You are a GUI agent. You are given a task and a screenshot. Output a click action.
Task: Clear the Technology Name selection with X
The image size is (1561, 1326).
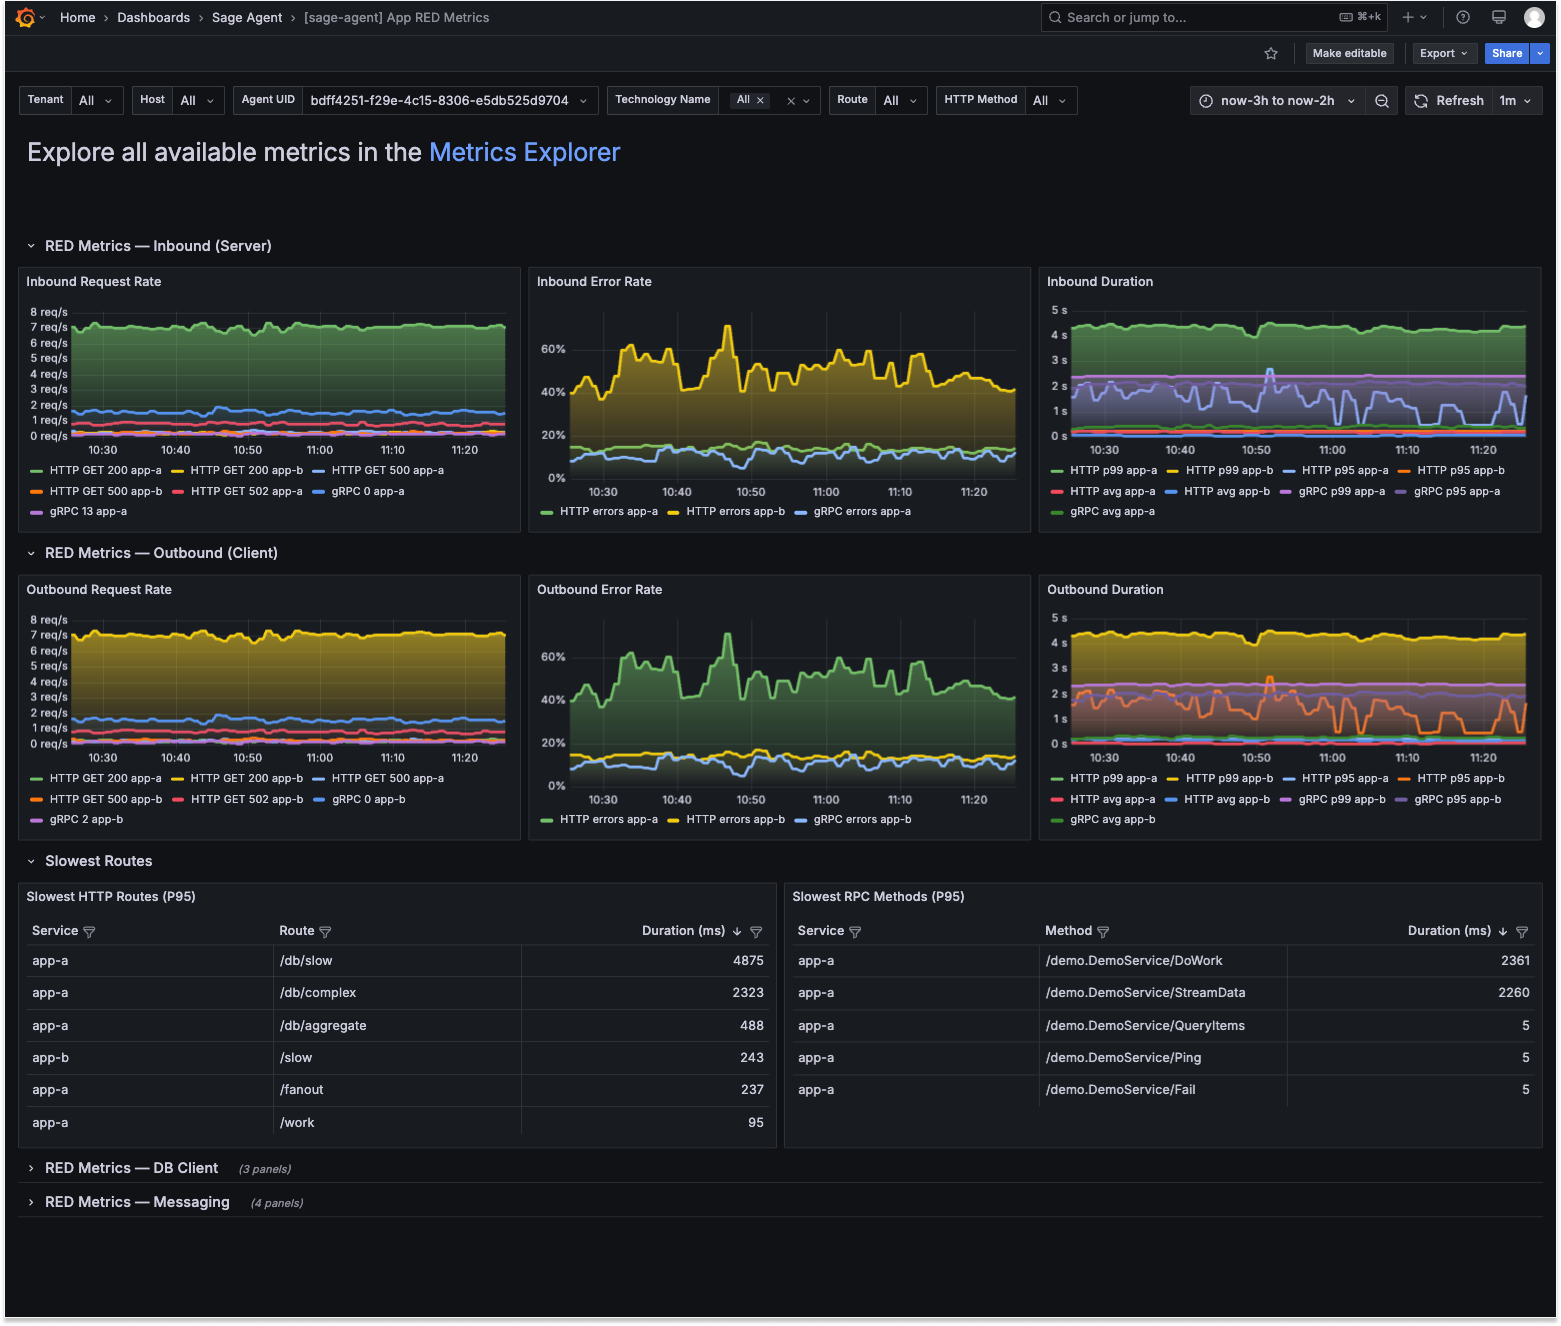[791, 101]
